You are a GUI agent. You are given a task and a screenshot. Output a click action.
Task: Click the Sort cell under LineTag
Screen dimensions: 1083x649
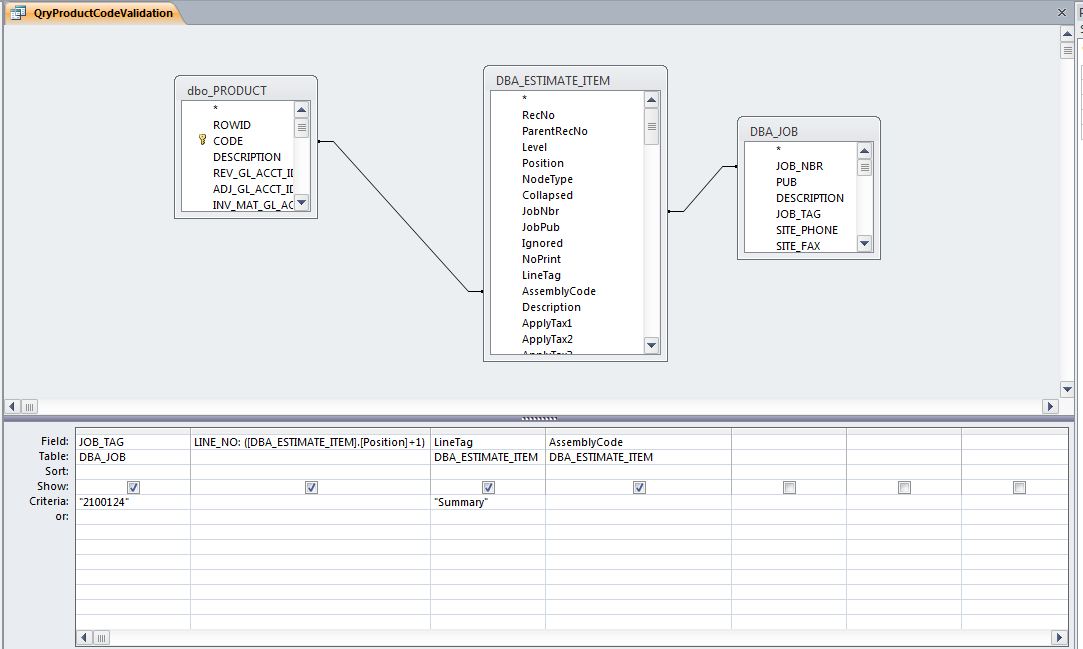[x=488, y=472]
